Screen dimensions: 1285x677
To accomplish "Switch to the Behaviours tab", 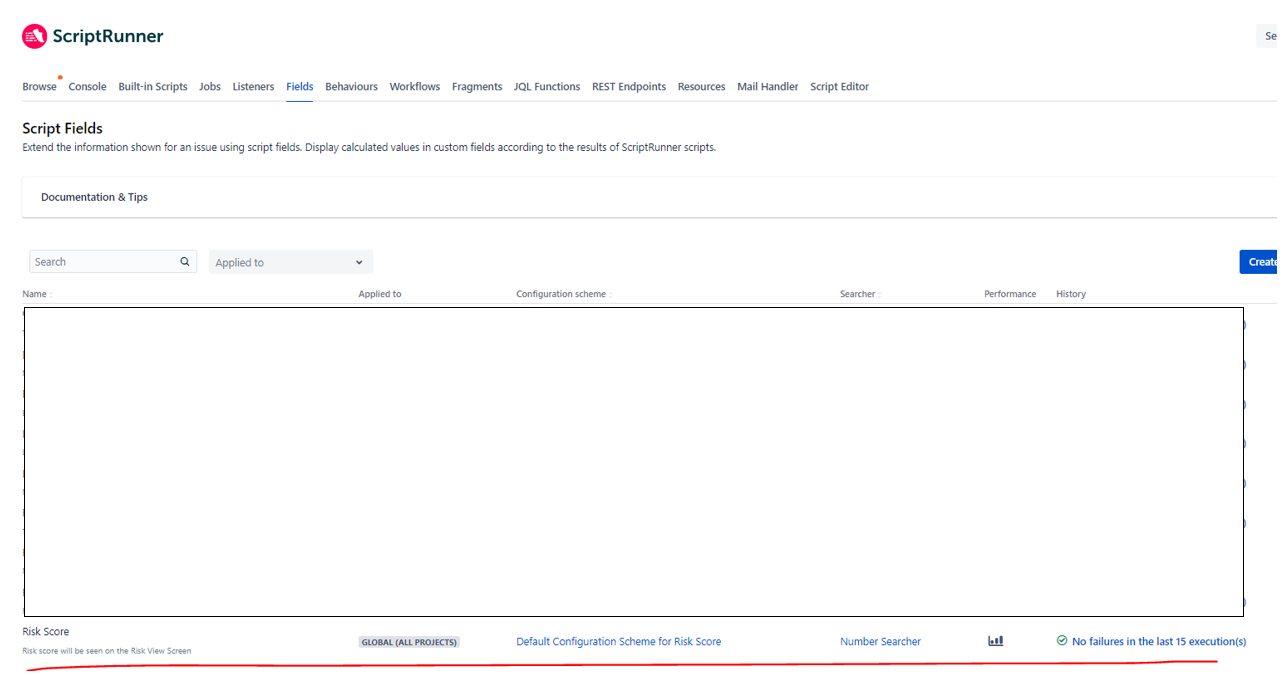I will [352, 87].
